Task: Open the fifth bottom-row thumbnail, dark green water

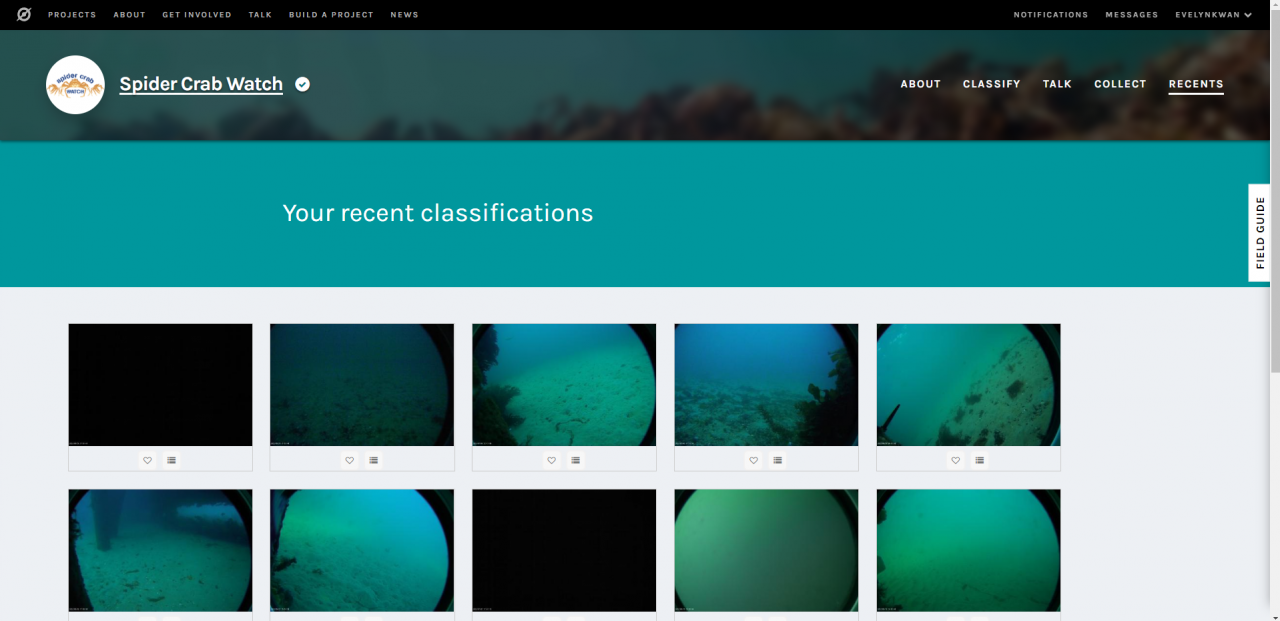Action: pyautogui.click(x=968, y=551)
